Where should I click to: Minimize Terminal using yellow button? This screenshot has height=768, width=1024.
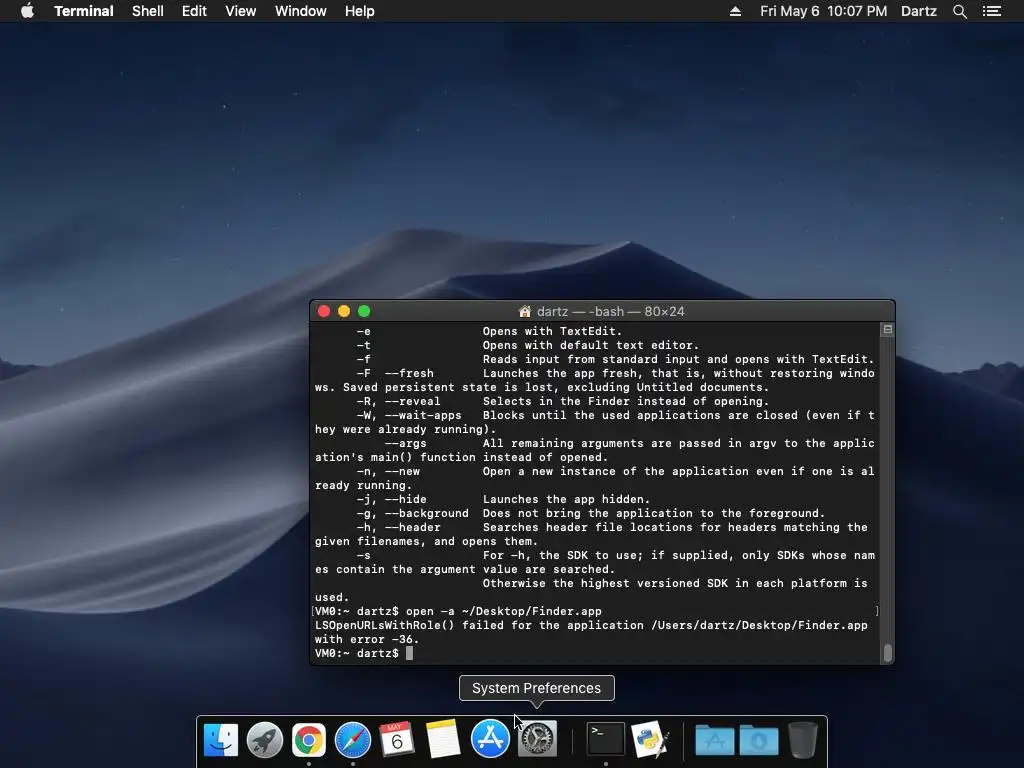pos(344,312)
